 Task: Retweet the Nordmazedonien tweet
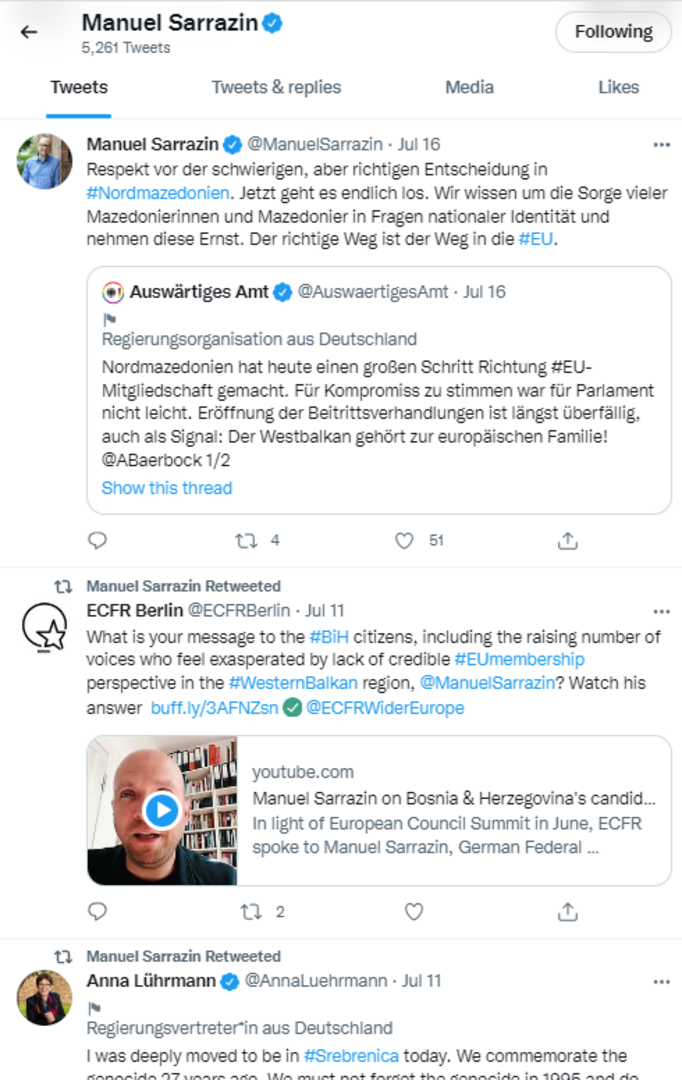[246, 541]
